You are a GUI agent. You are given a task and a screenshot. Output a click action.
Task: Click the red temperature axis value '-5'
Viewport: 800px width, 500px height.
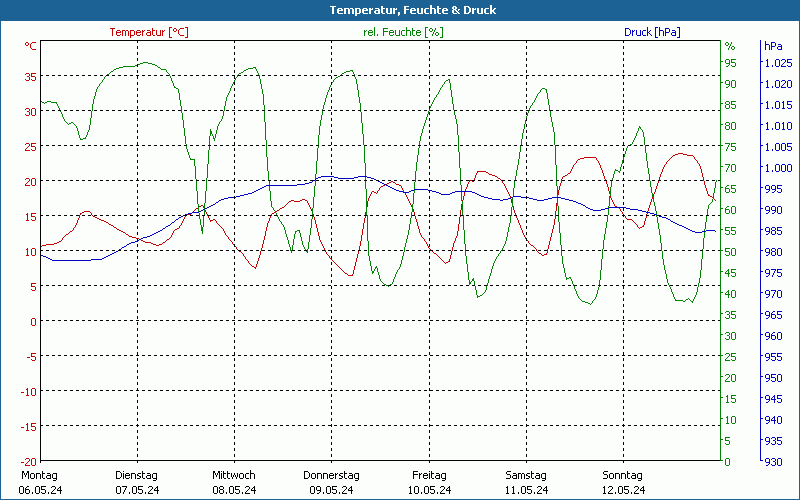click(x=32, y=357)
